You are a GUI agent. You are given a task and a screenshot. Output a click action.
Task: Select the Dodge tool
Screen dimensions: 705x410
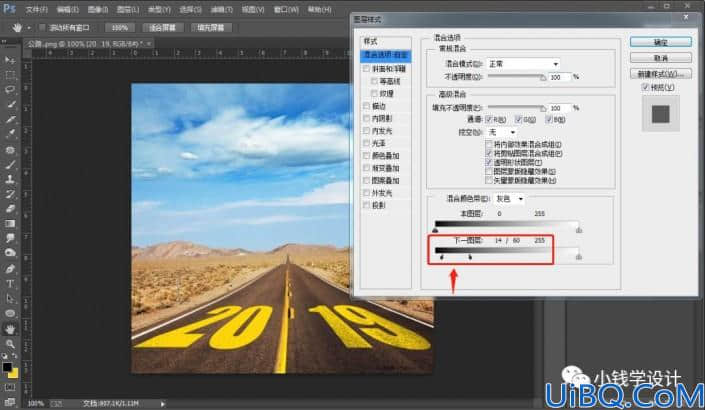point(10,253)
